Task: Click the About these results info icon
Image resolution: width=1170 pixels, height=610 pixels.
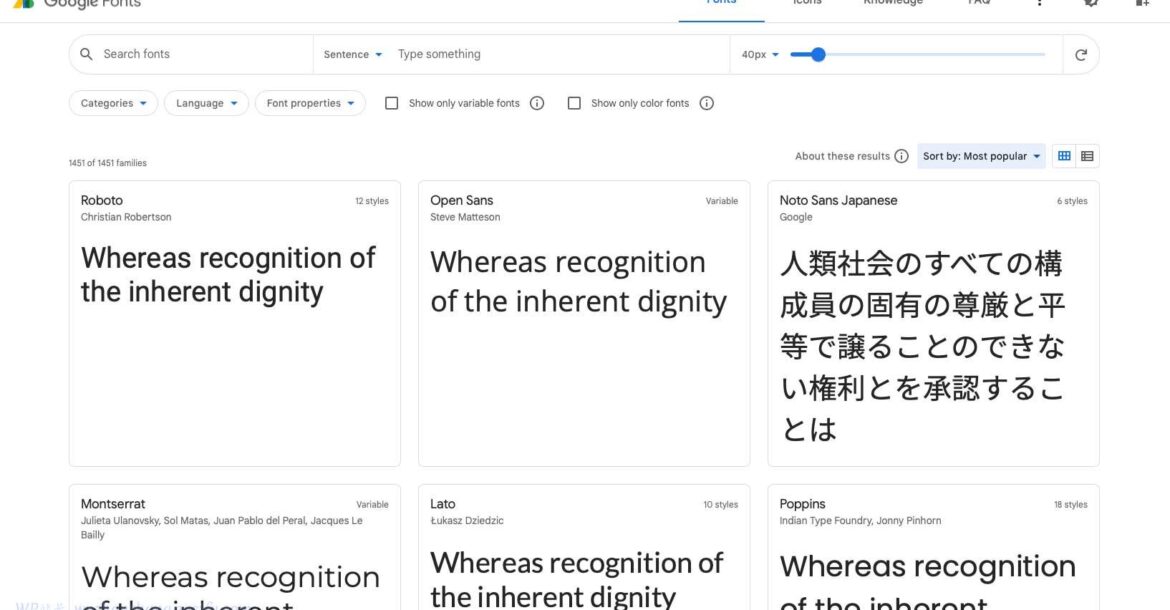Action: pyautogui.click(x=901, y=155)
